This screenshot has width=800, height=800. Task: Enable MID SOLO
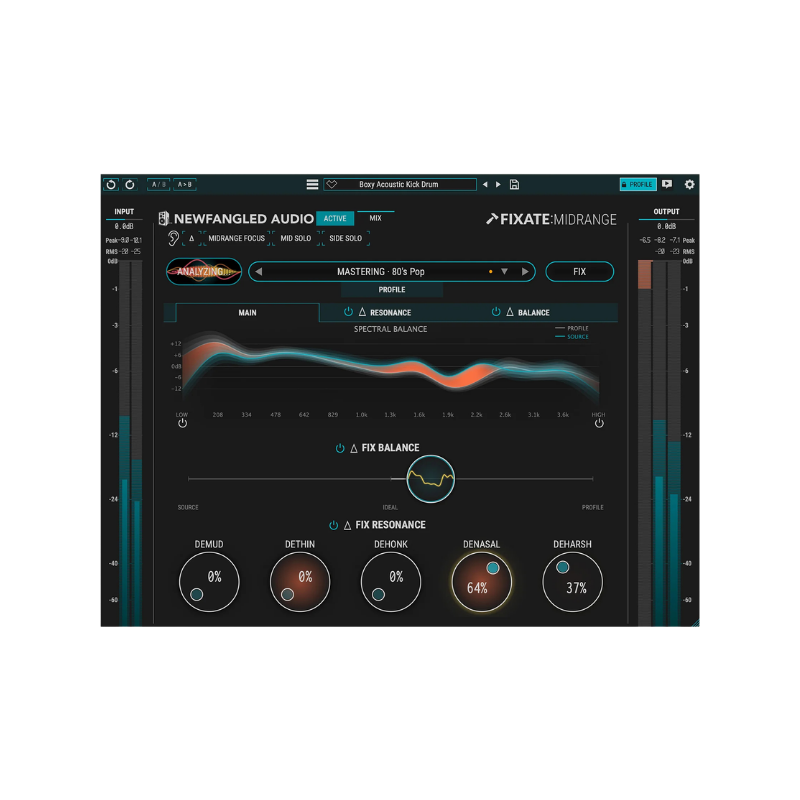[x=295, y=238]
